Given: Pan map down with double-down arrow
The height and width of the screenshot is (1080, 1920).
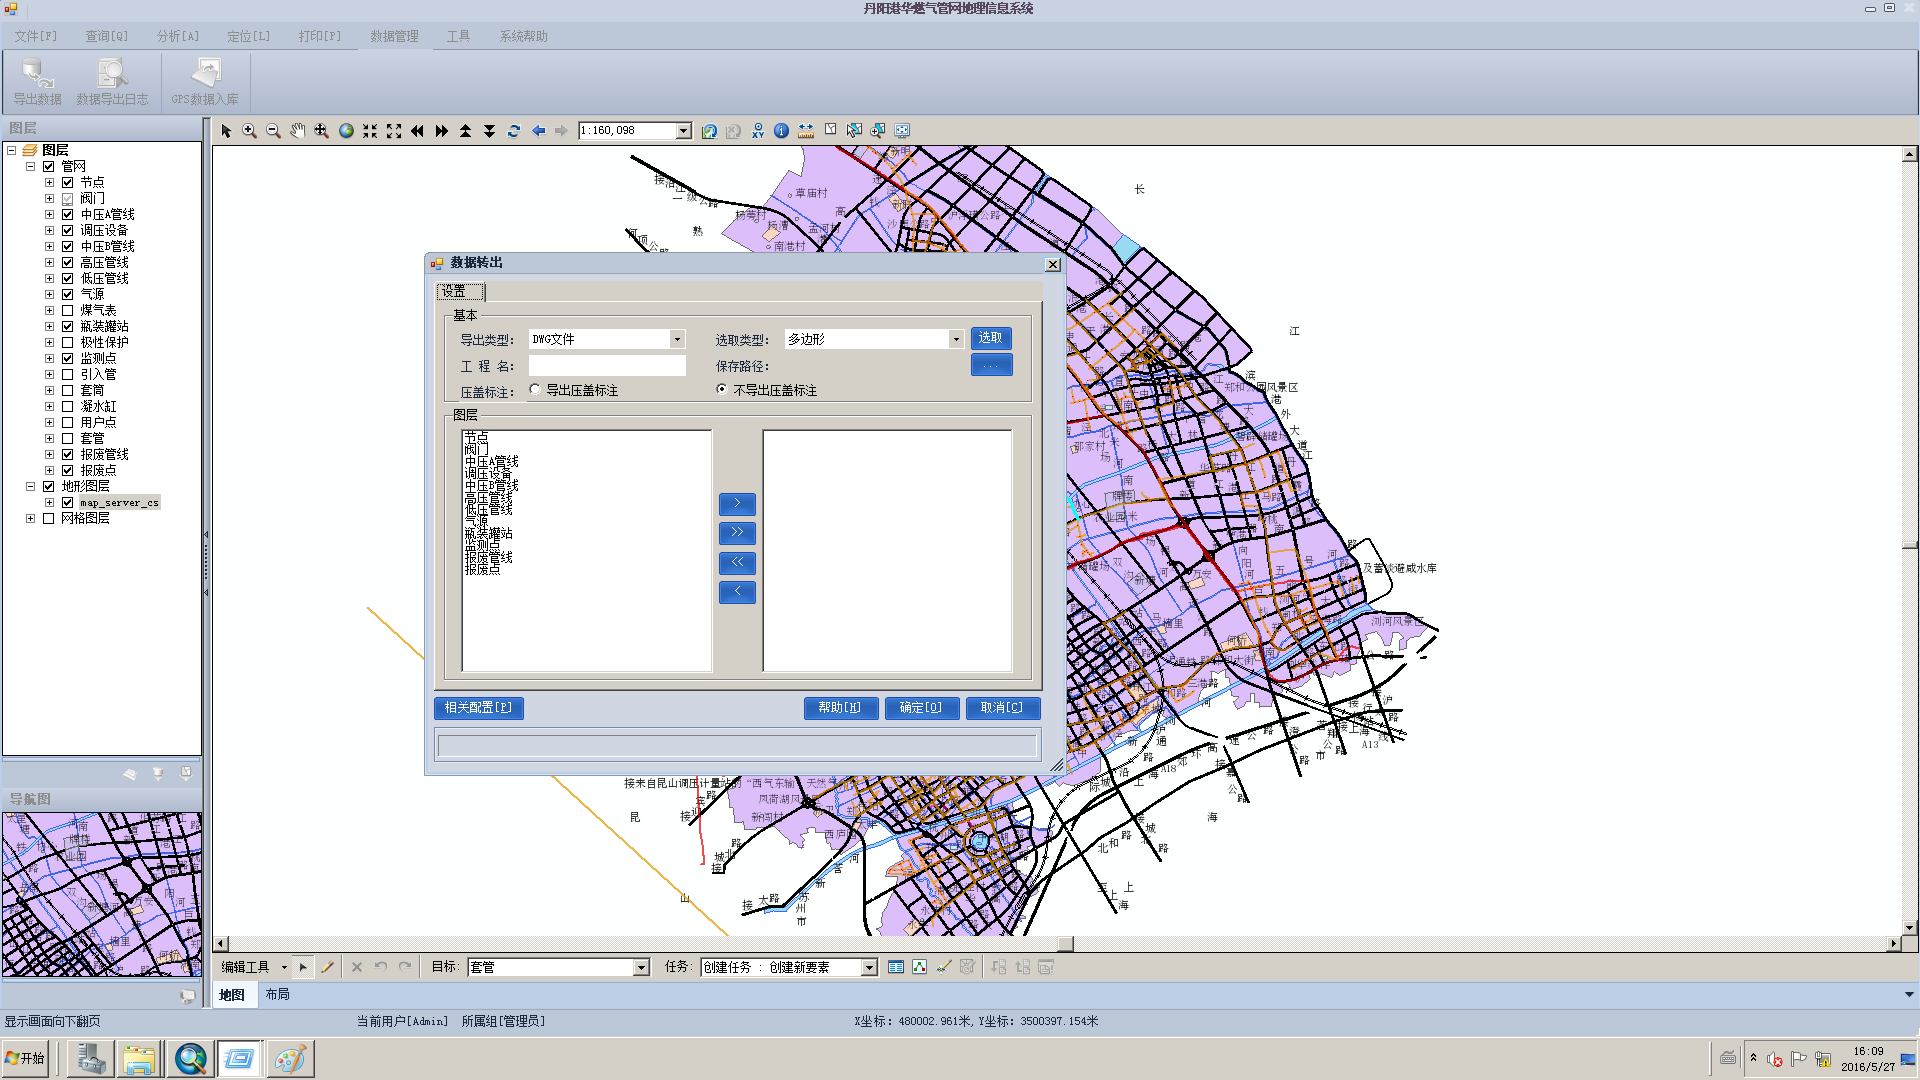Looking at the screenshot, I should coord(490,131).
